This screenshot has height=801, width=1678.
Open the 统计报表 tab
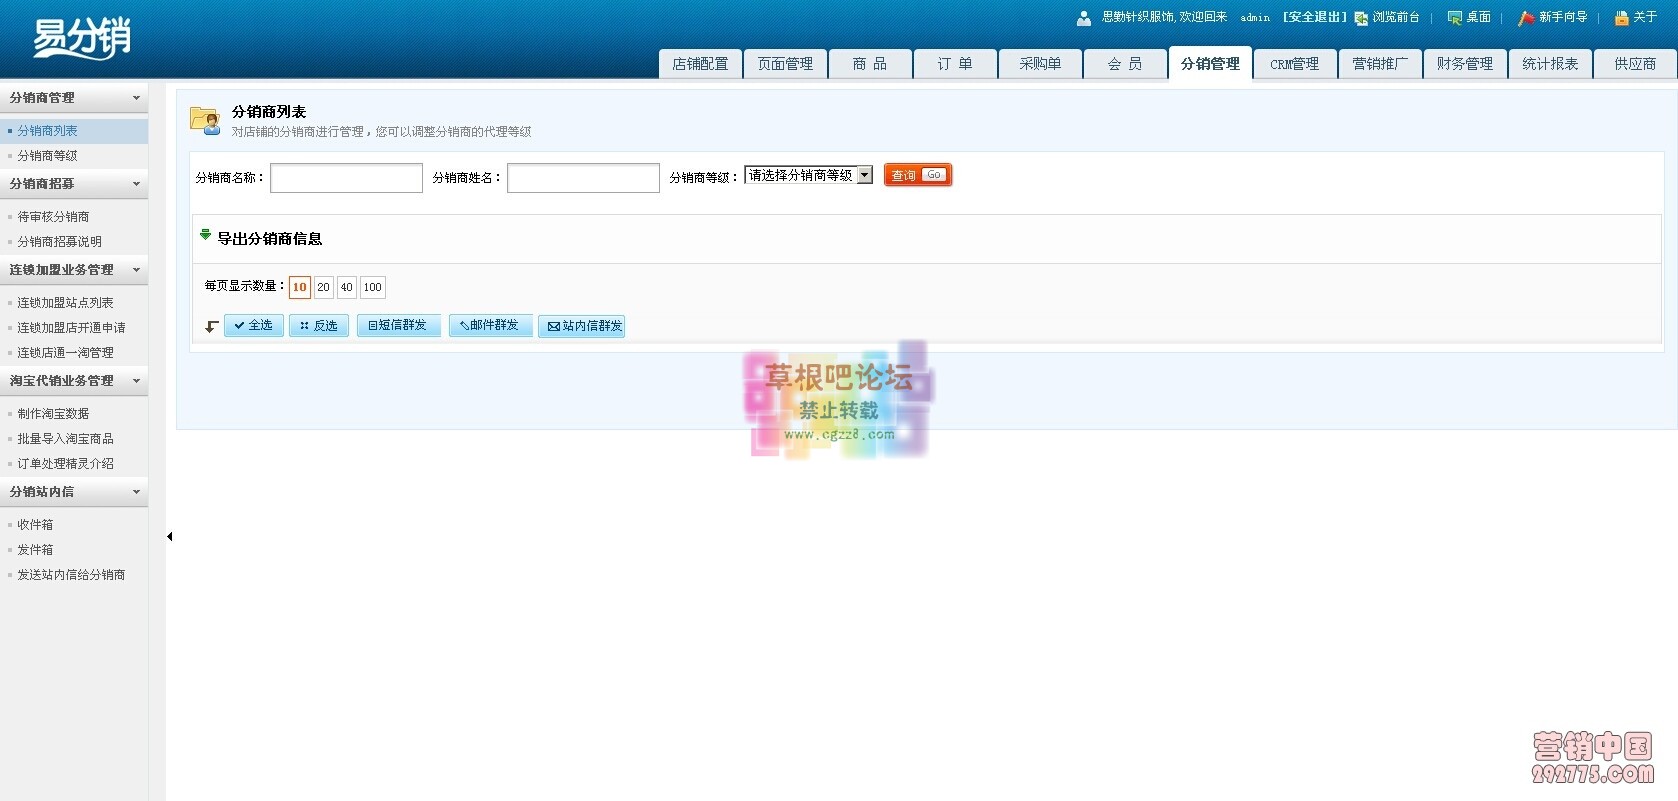pos(1550,64)
